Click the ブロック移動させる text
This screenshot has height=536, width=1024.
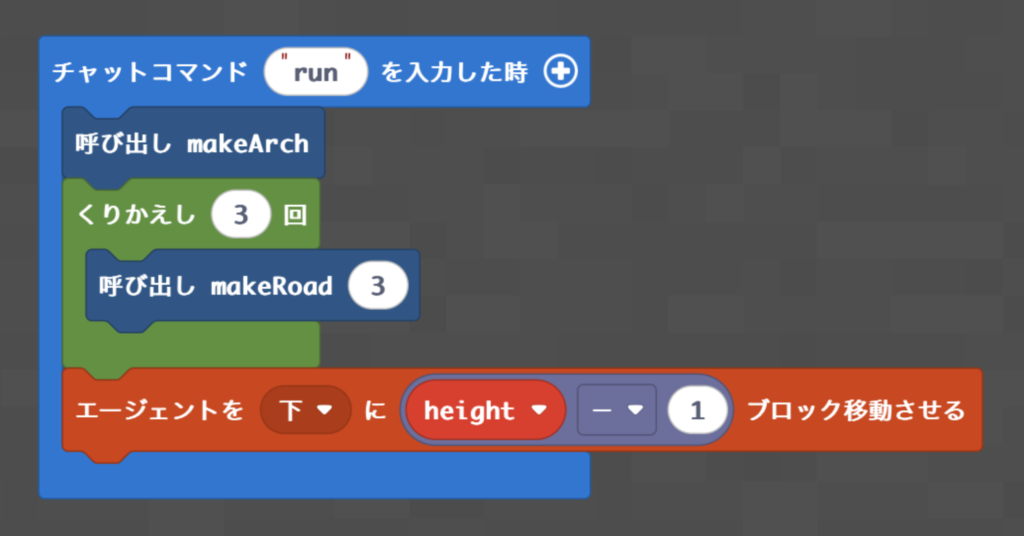(856, 411)
